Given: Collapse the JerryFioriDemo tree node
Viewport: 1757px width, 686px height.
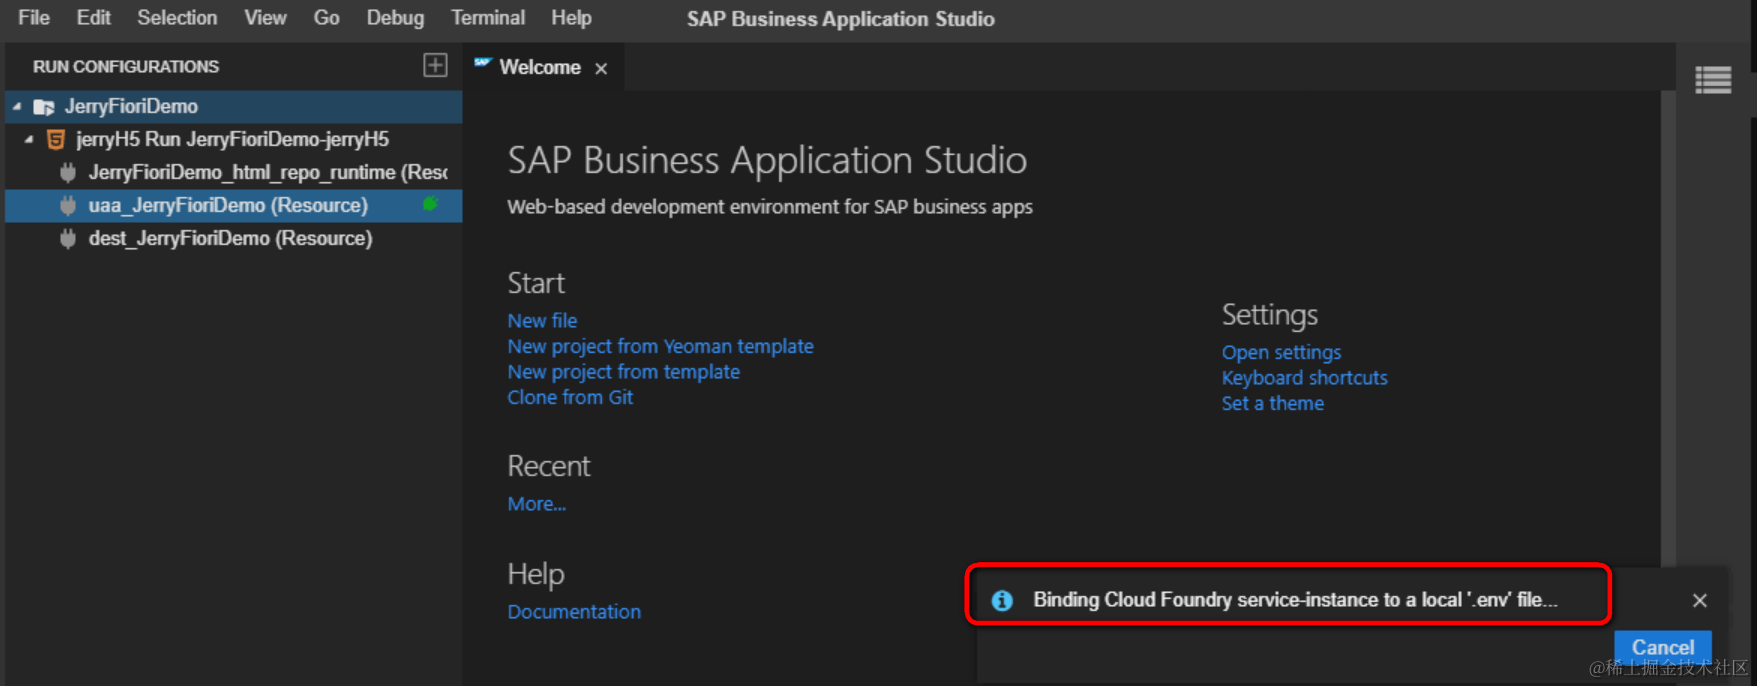Looking at the screenshot, I should click(17, 106).
